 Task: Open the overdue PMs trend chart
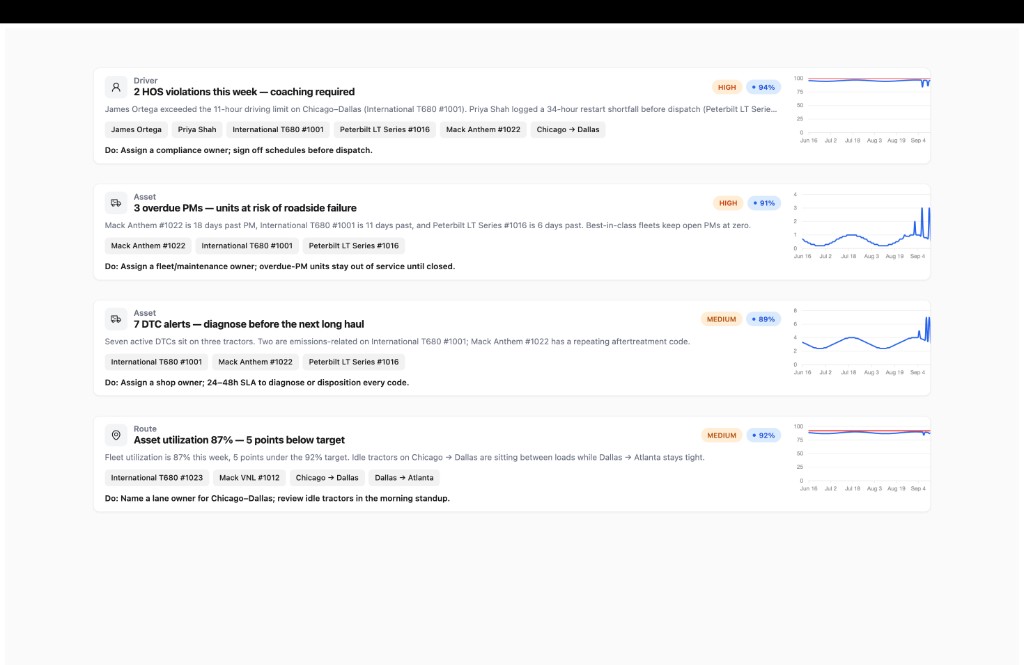click(862, 225)
